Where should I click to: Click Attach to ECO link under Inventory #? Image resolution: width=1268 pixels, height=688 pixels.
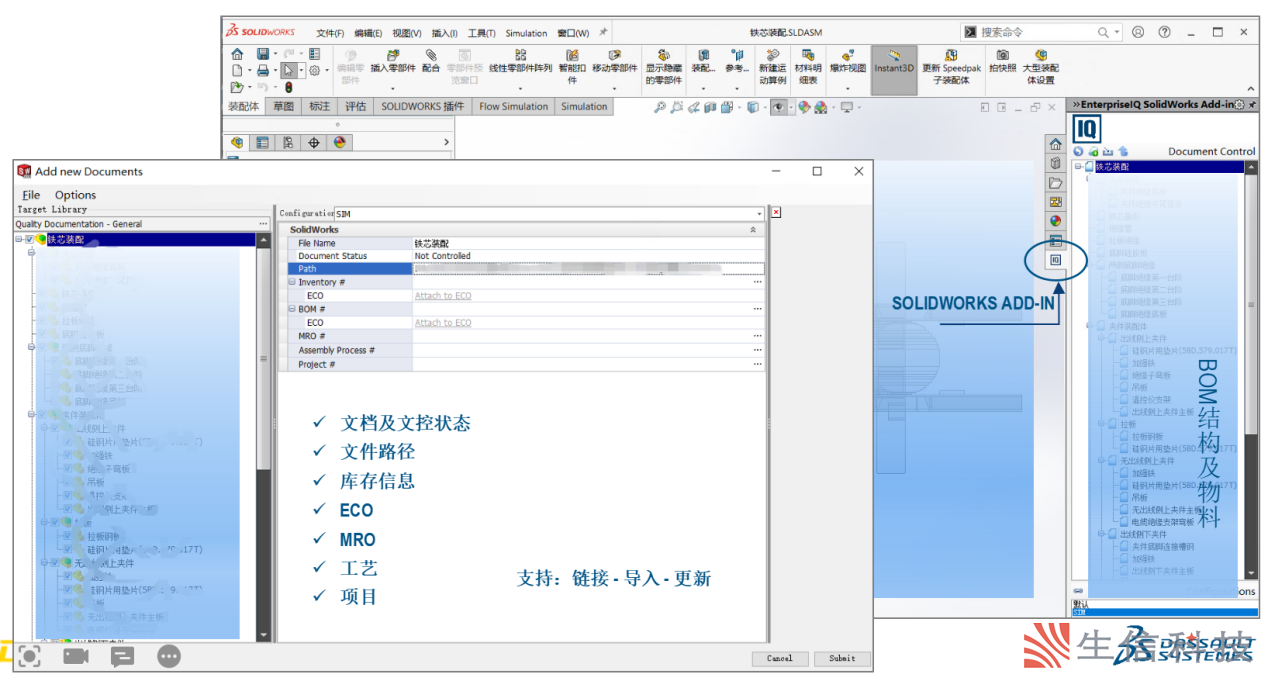click(443, 296)
